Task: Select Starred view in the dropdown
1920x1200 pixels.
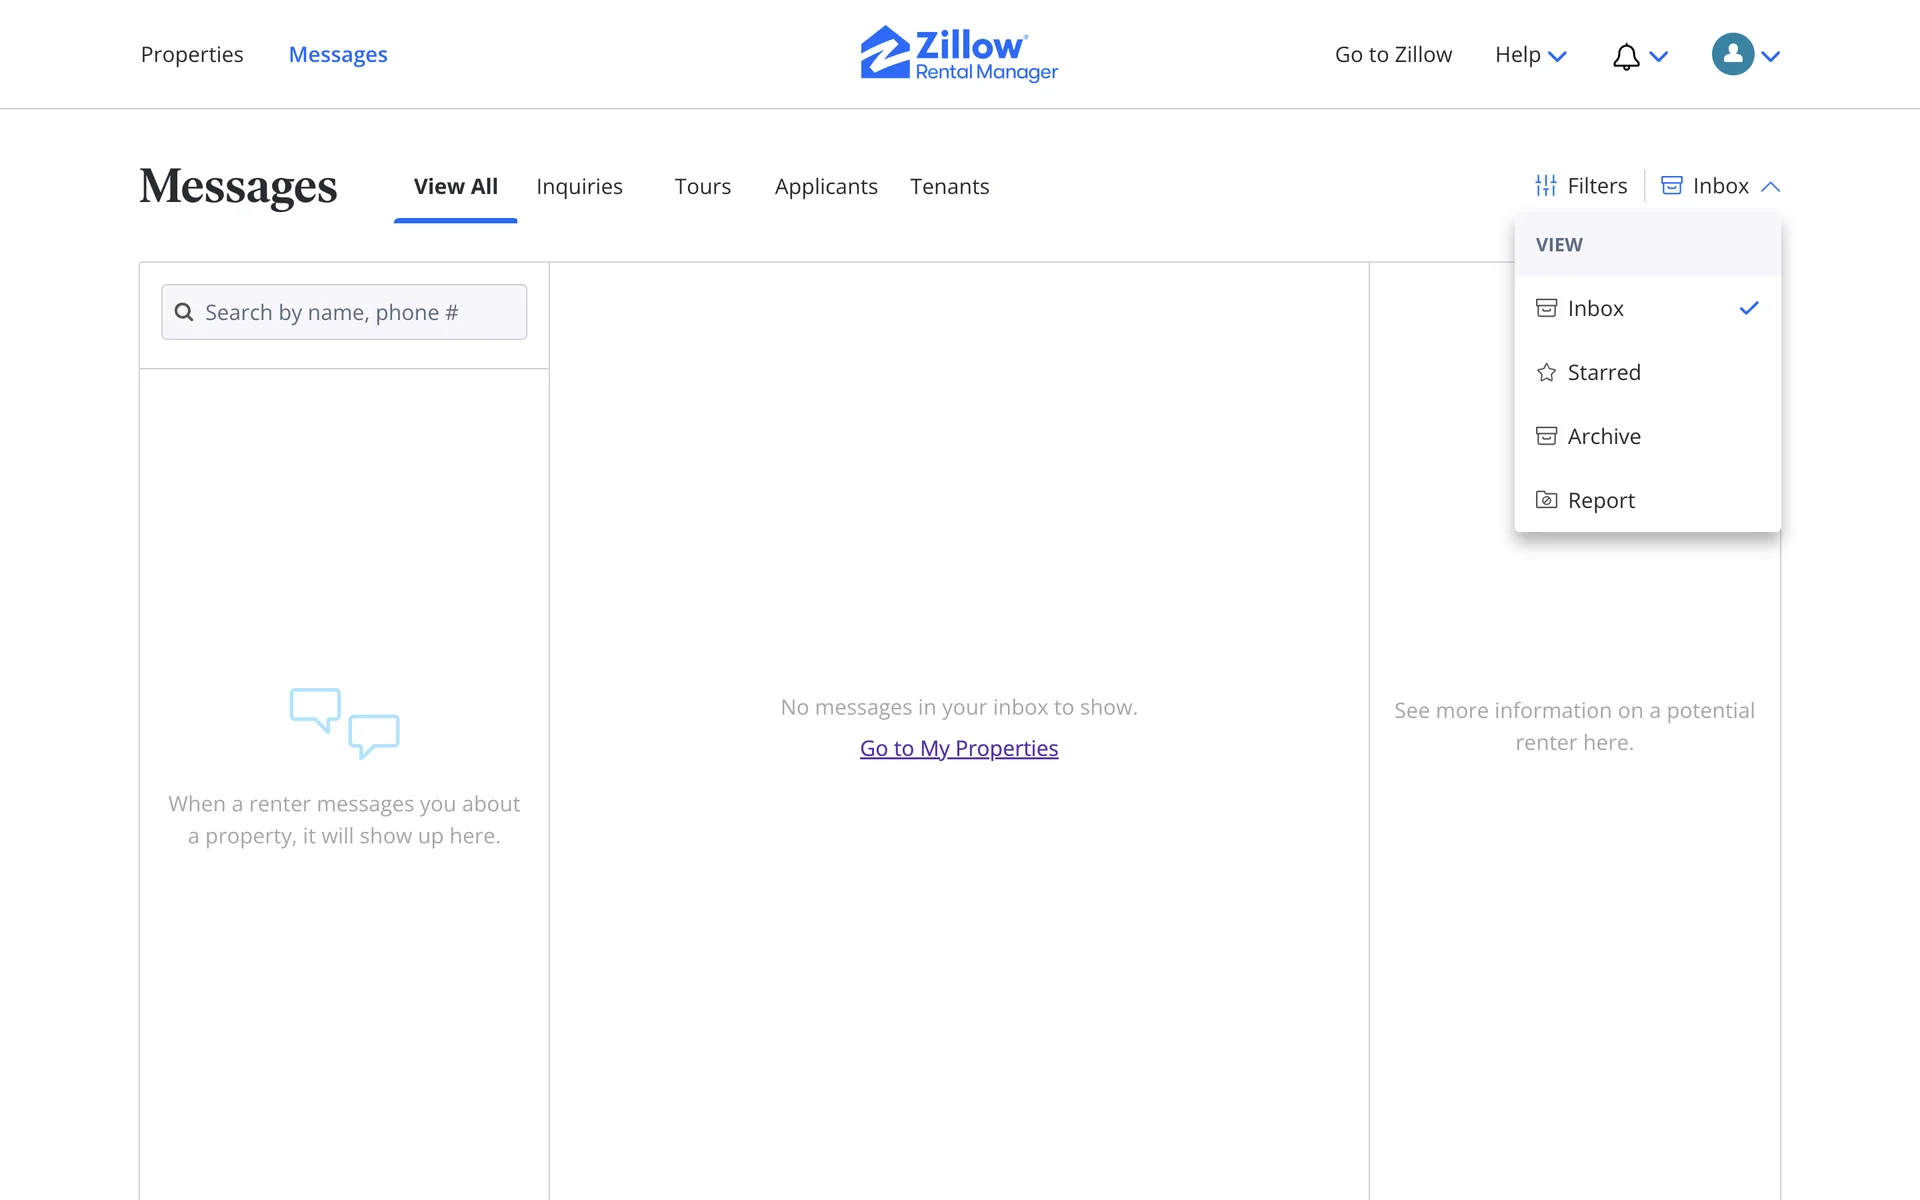Action: point(1603,372)
